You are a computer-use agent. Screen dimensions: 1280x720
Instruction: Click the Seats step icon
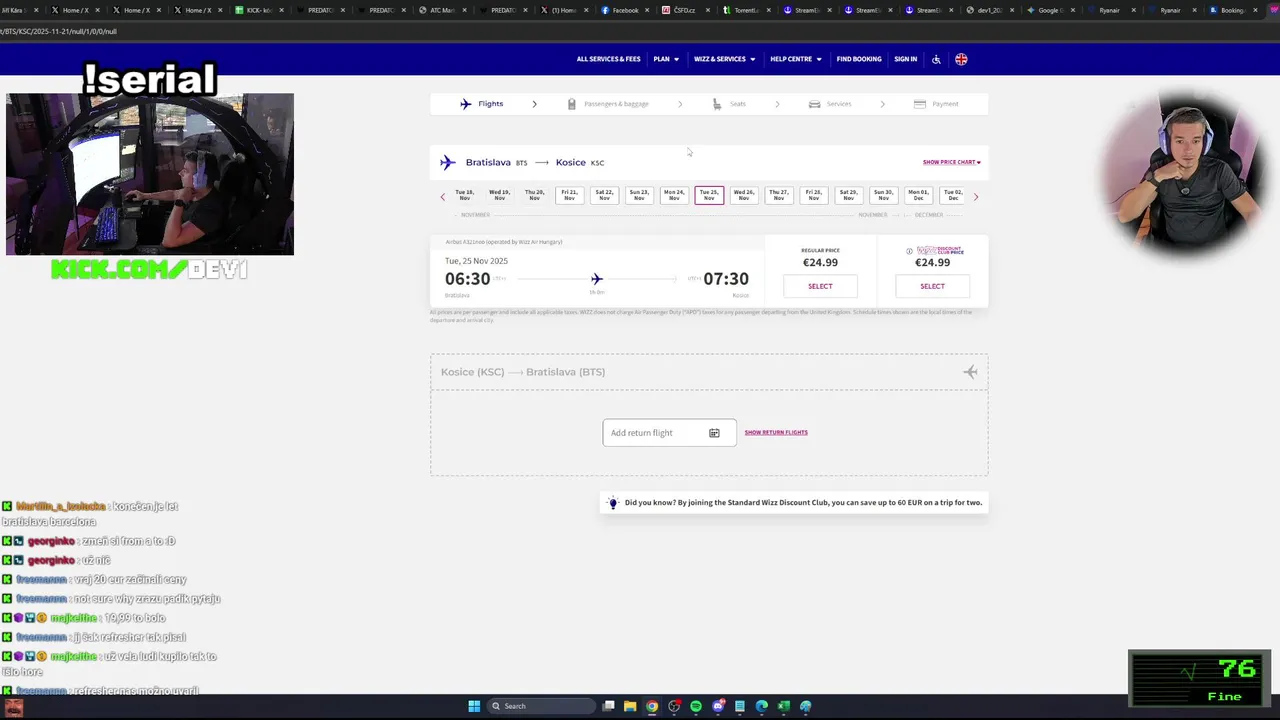point(717,104)
